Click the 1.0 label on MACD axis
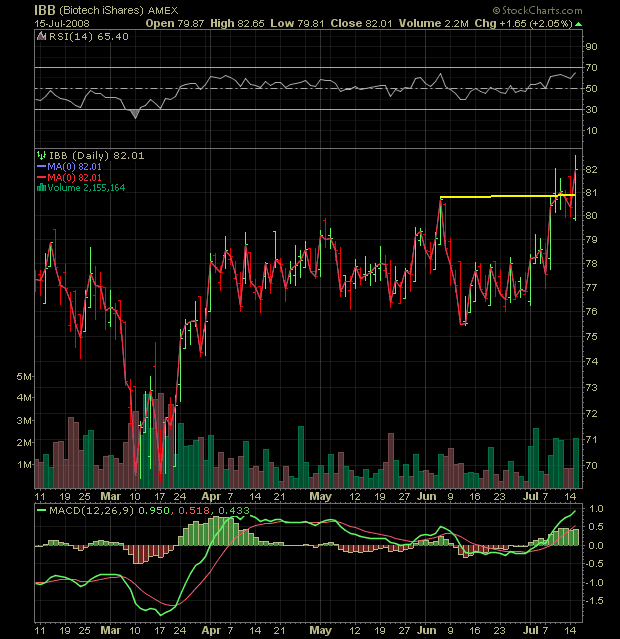The height and width of the screenshot is (639, 620). tap(596, 509)
